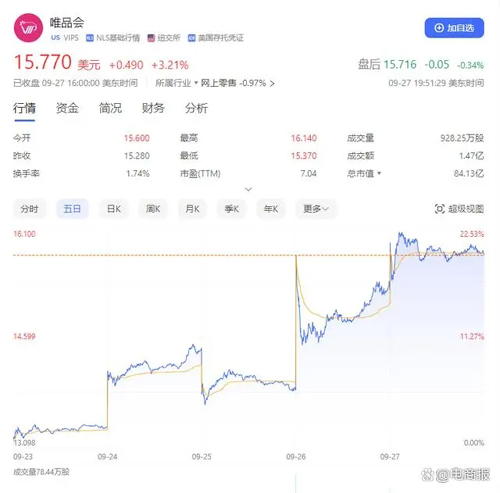The height and width of the screenshot is (493, 500).
Task: Switch to the 资金 tab
Action: coord(67,108)
